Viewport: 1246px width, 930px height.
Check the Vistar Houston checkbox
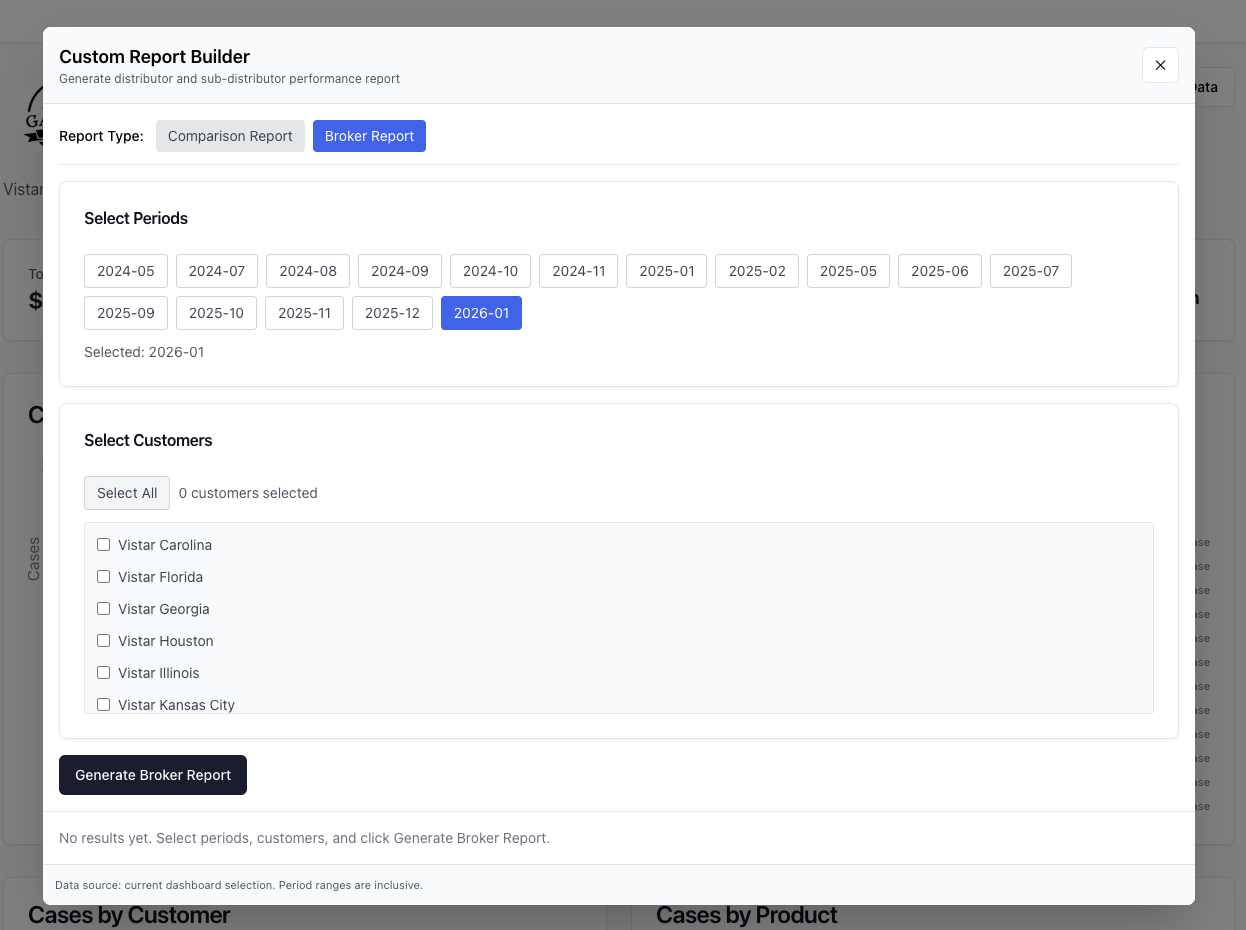[x=103, y=641]
